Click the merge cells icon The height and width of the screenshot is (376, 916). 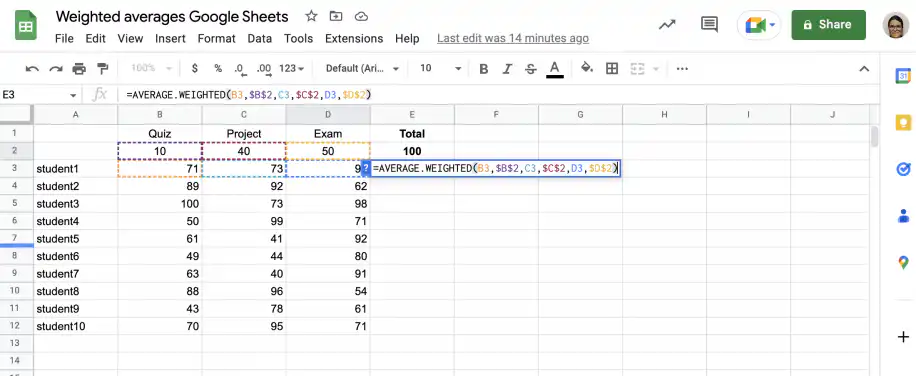tap(637, 69)
